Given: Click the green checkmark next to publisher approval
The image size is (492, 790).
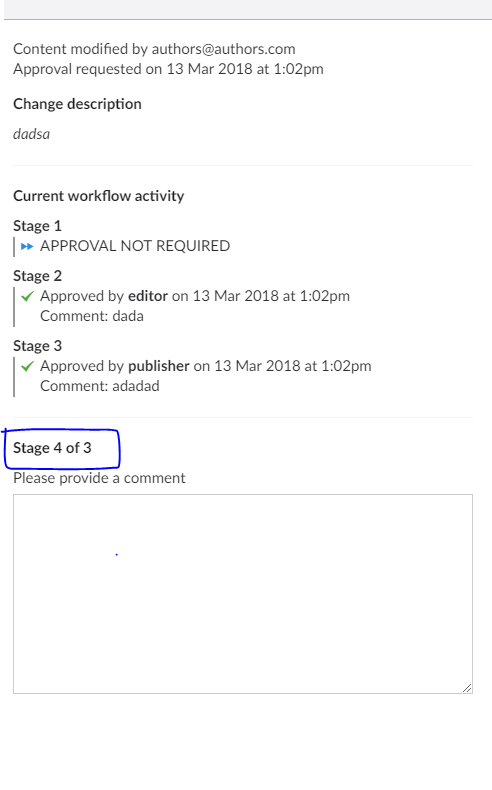Looking at the screenshot, I should pyautogui.click(x=27, y=366).
